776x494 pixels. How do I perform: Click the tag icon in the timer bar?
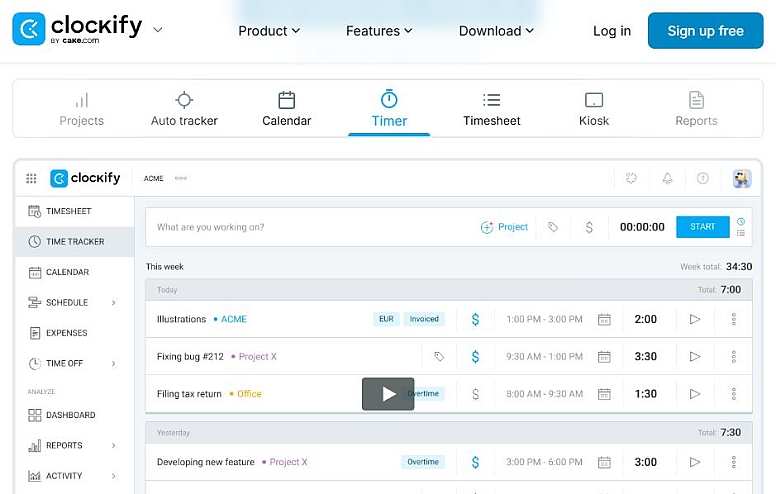click(553, 227)
